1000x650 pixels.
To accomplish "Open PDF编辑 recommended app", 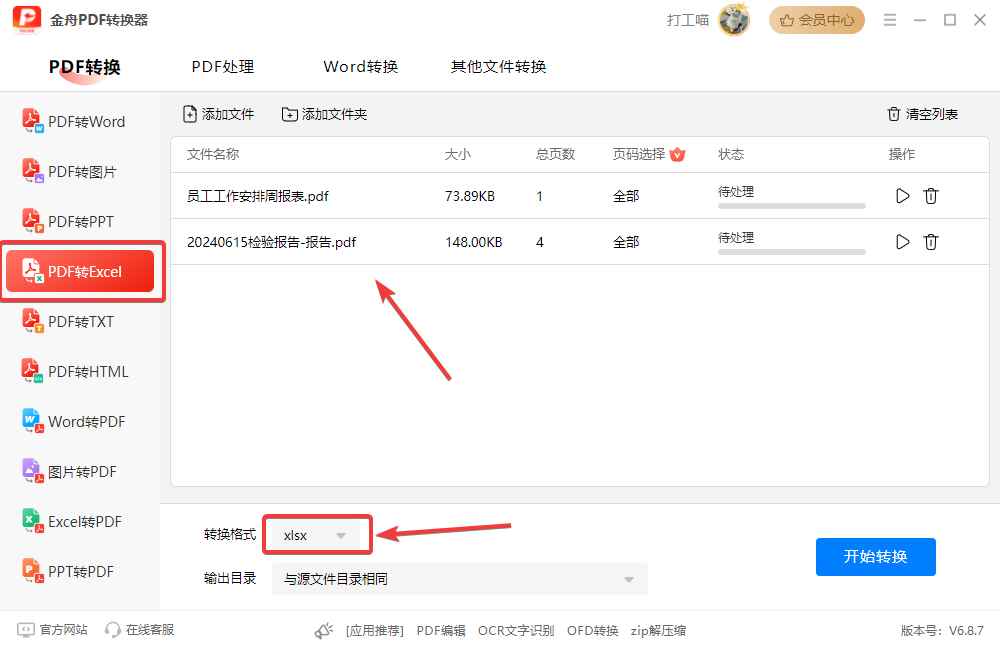I will pos(441,631).
